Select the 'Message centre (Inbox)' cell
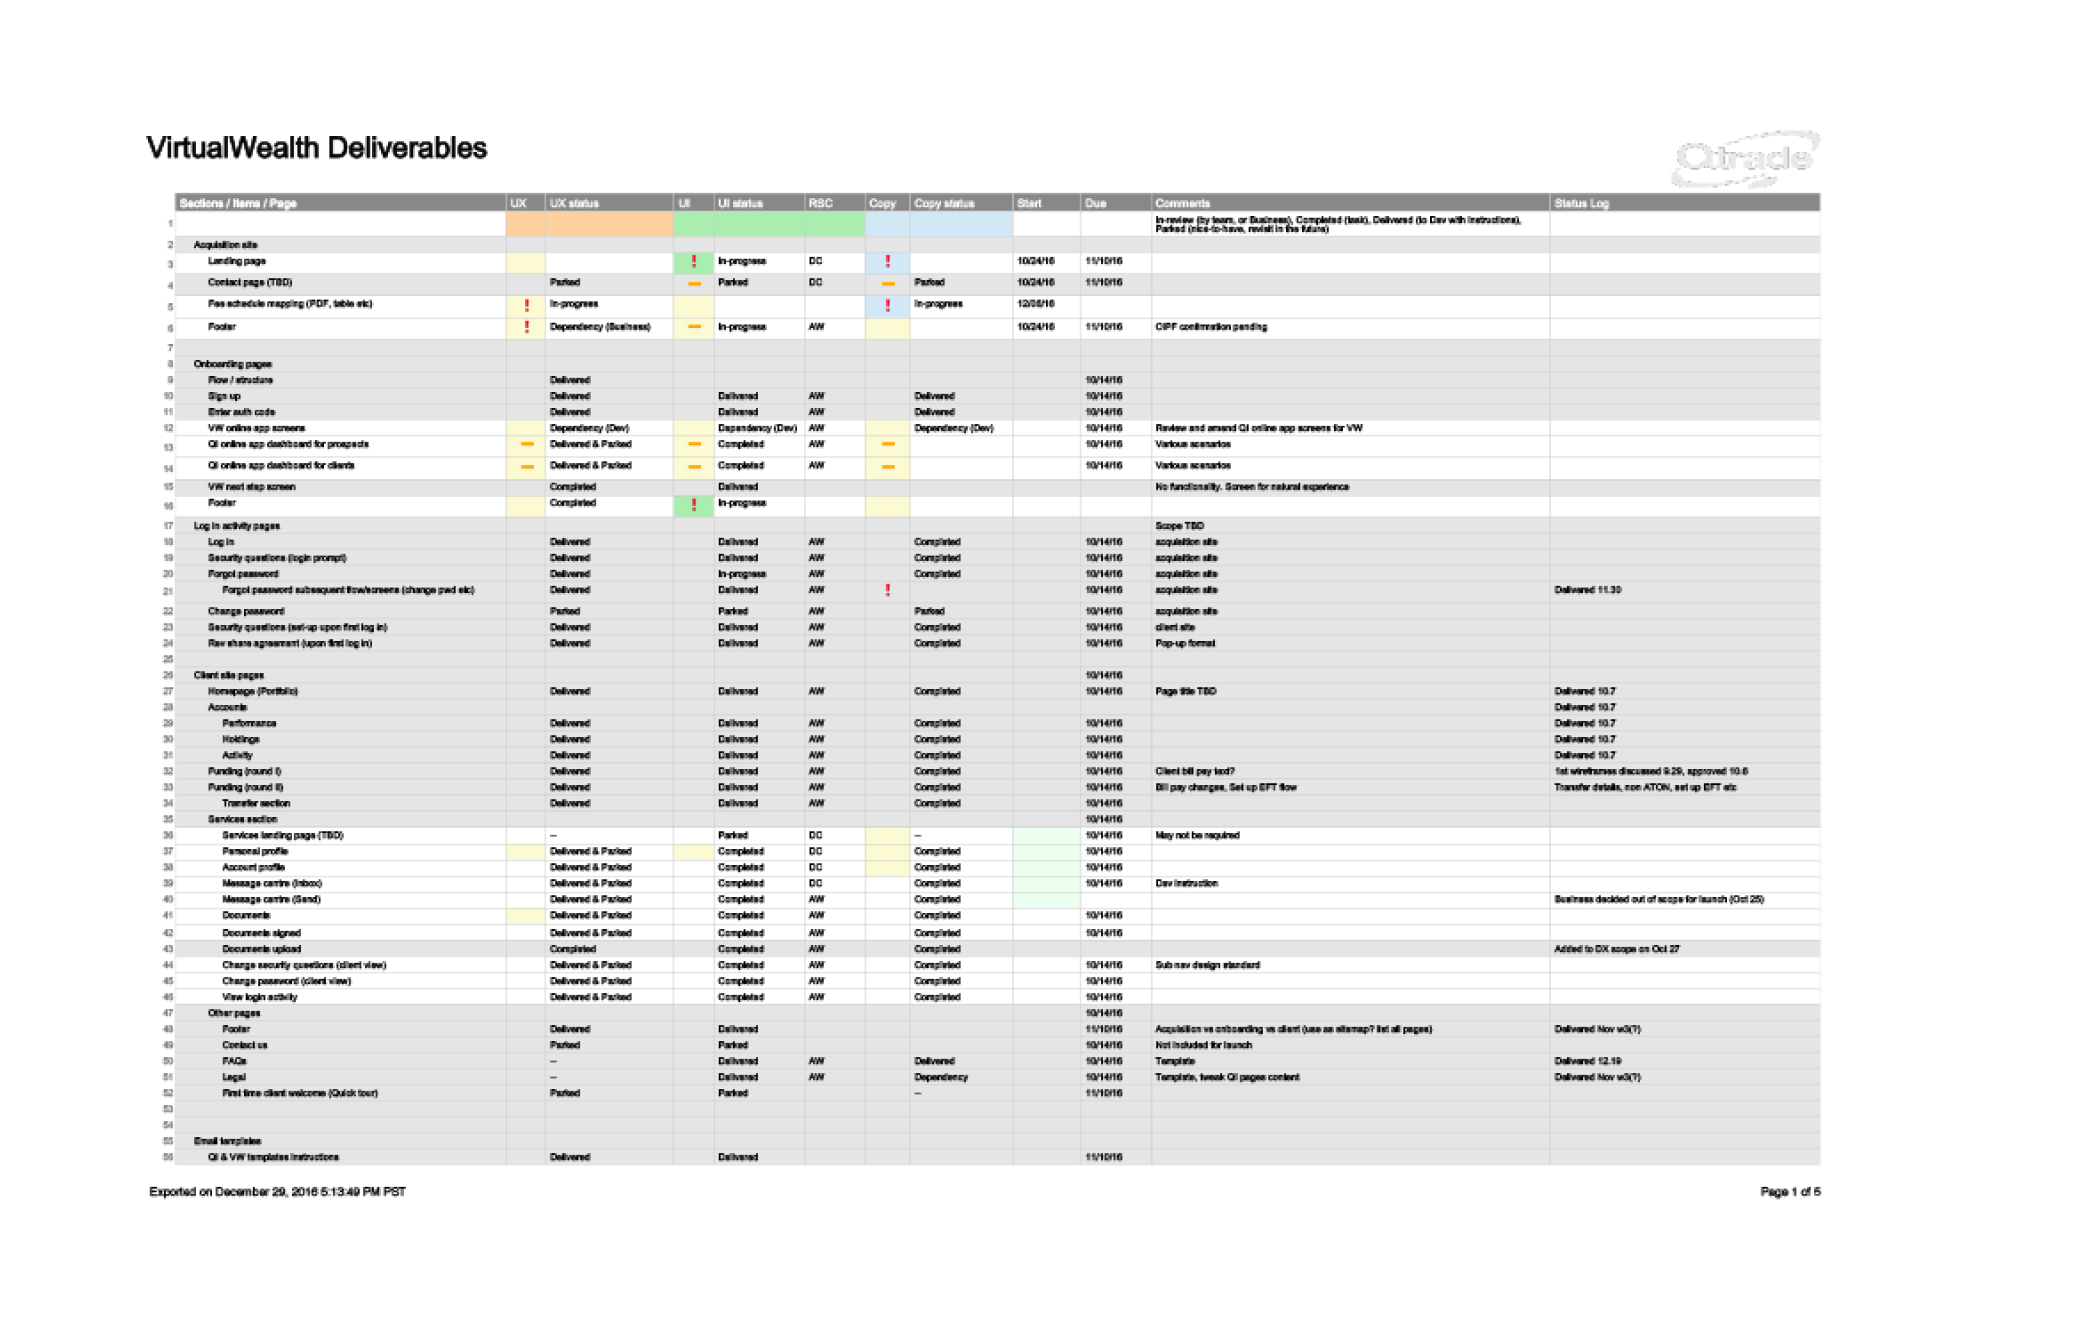The height and width of the screenshot is (1336, 2076). tap(340, 884)
